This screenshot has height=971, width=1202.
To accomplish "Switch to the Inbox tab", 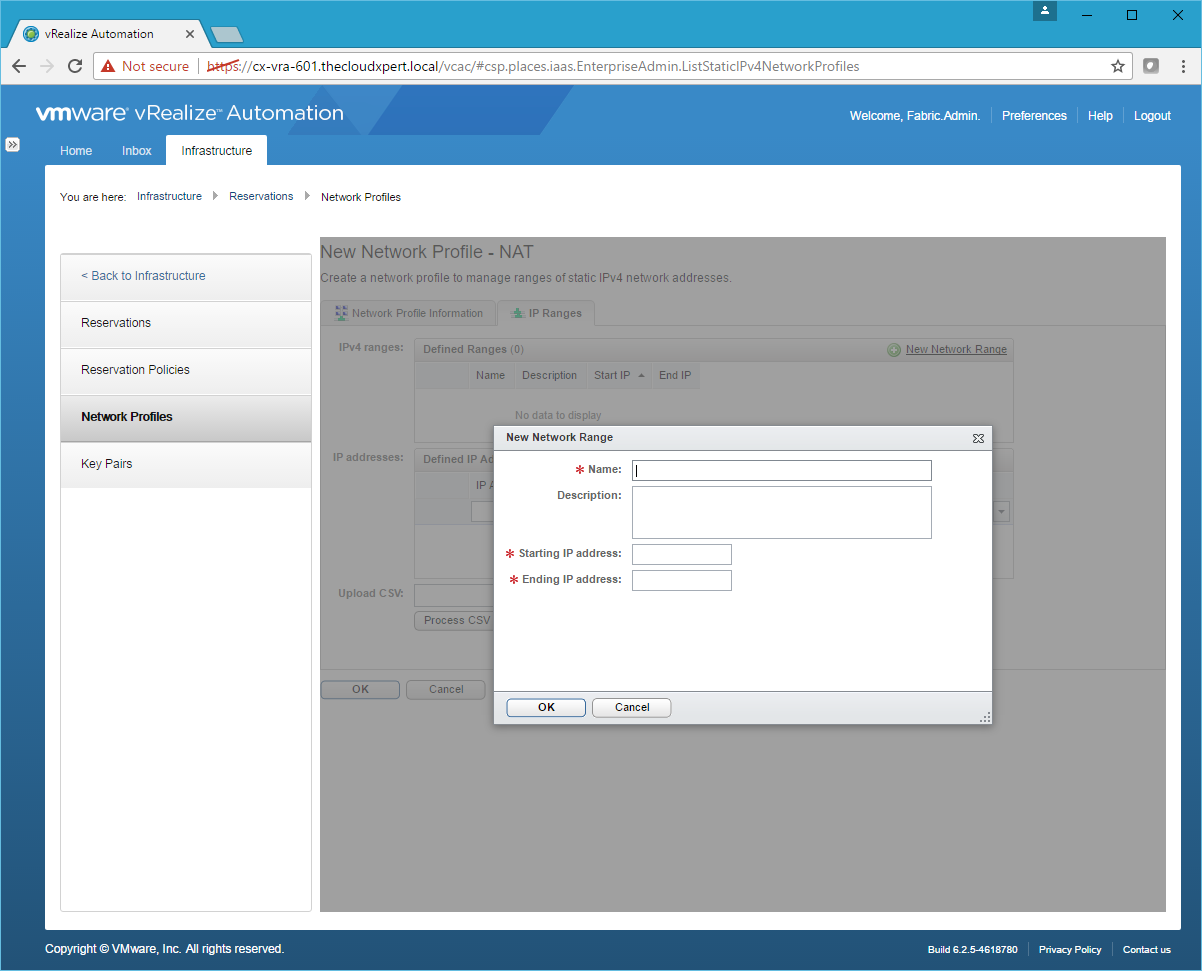I will pos(137,151).
